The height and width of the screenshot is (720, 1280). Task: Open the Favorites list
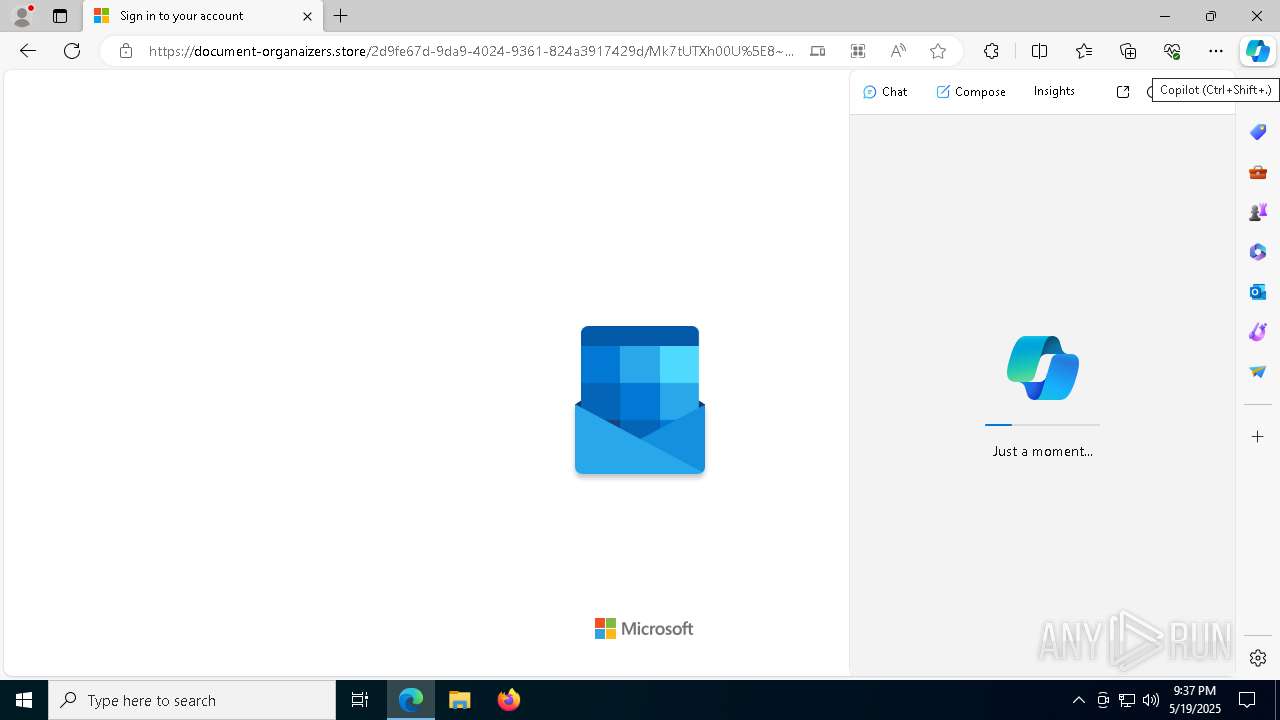point(1084,51)
